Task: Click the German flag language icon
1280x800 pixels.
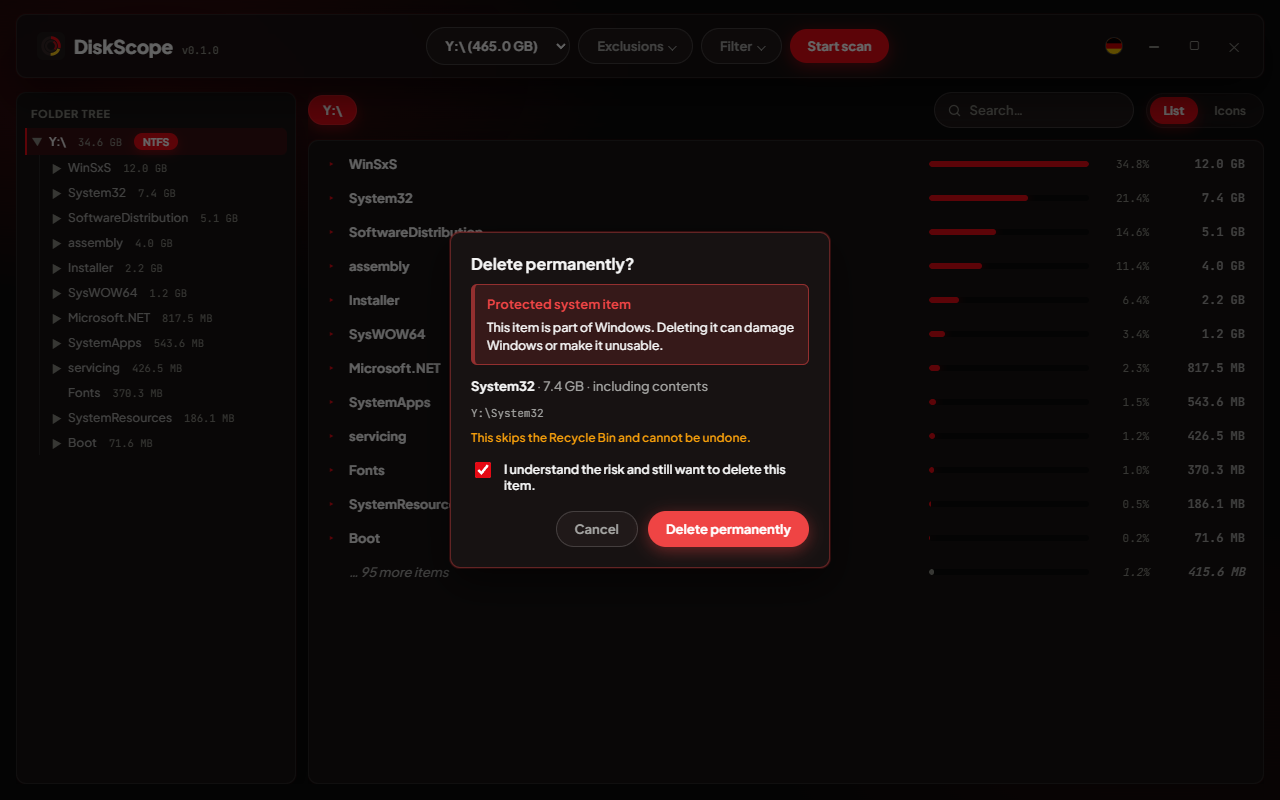Action: [1114, 46]
